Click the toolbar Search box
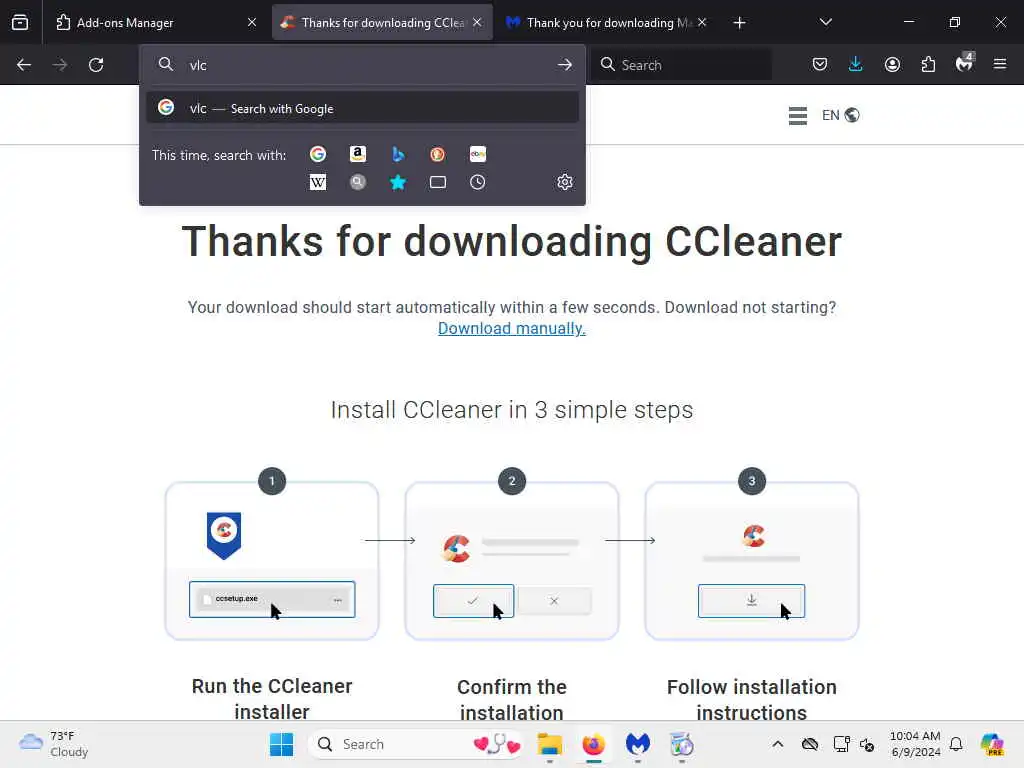Screen dimensions: 1024x768 pos(682,65)
